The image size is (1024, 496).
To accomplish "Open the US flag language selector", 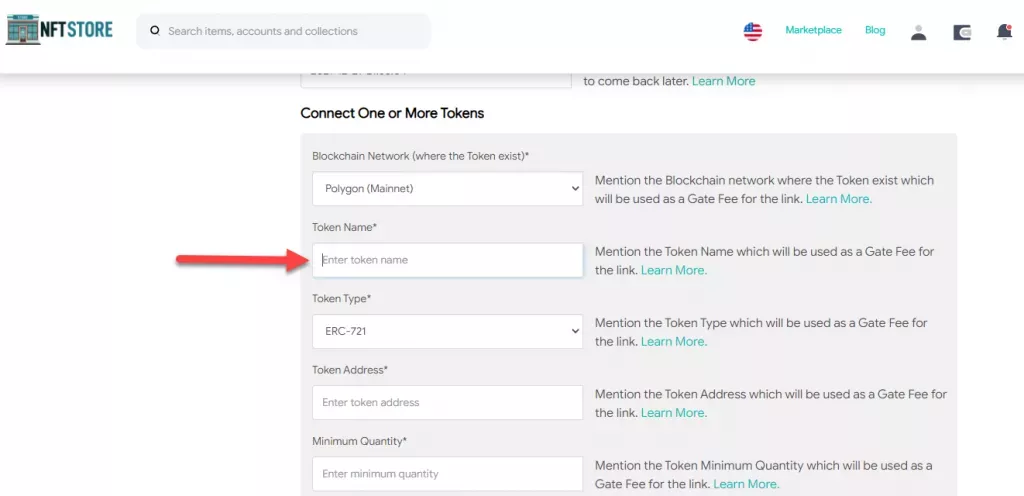I will tap(753, 31).
